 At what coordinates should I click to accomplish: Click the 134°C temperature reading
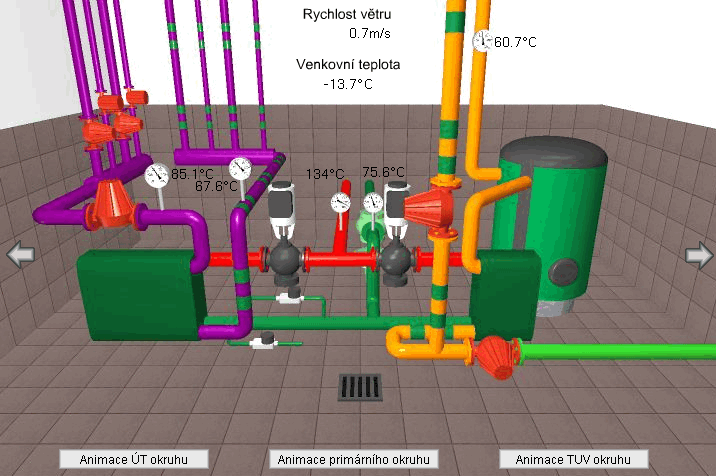(x=325, y=174)
